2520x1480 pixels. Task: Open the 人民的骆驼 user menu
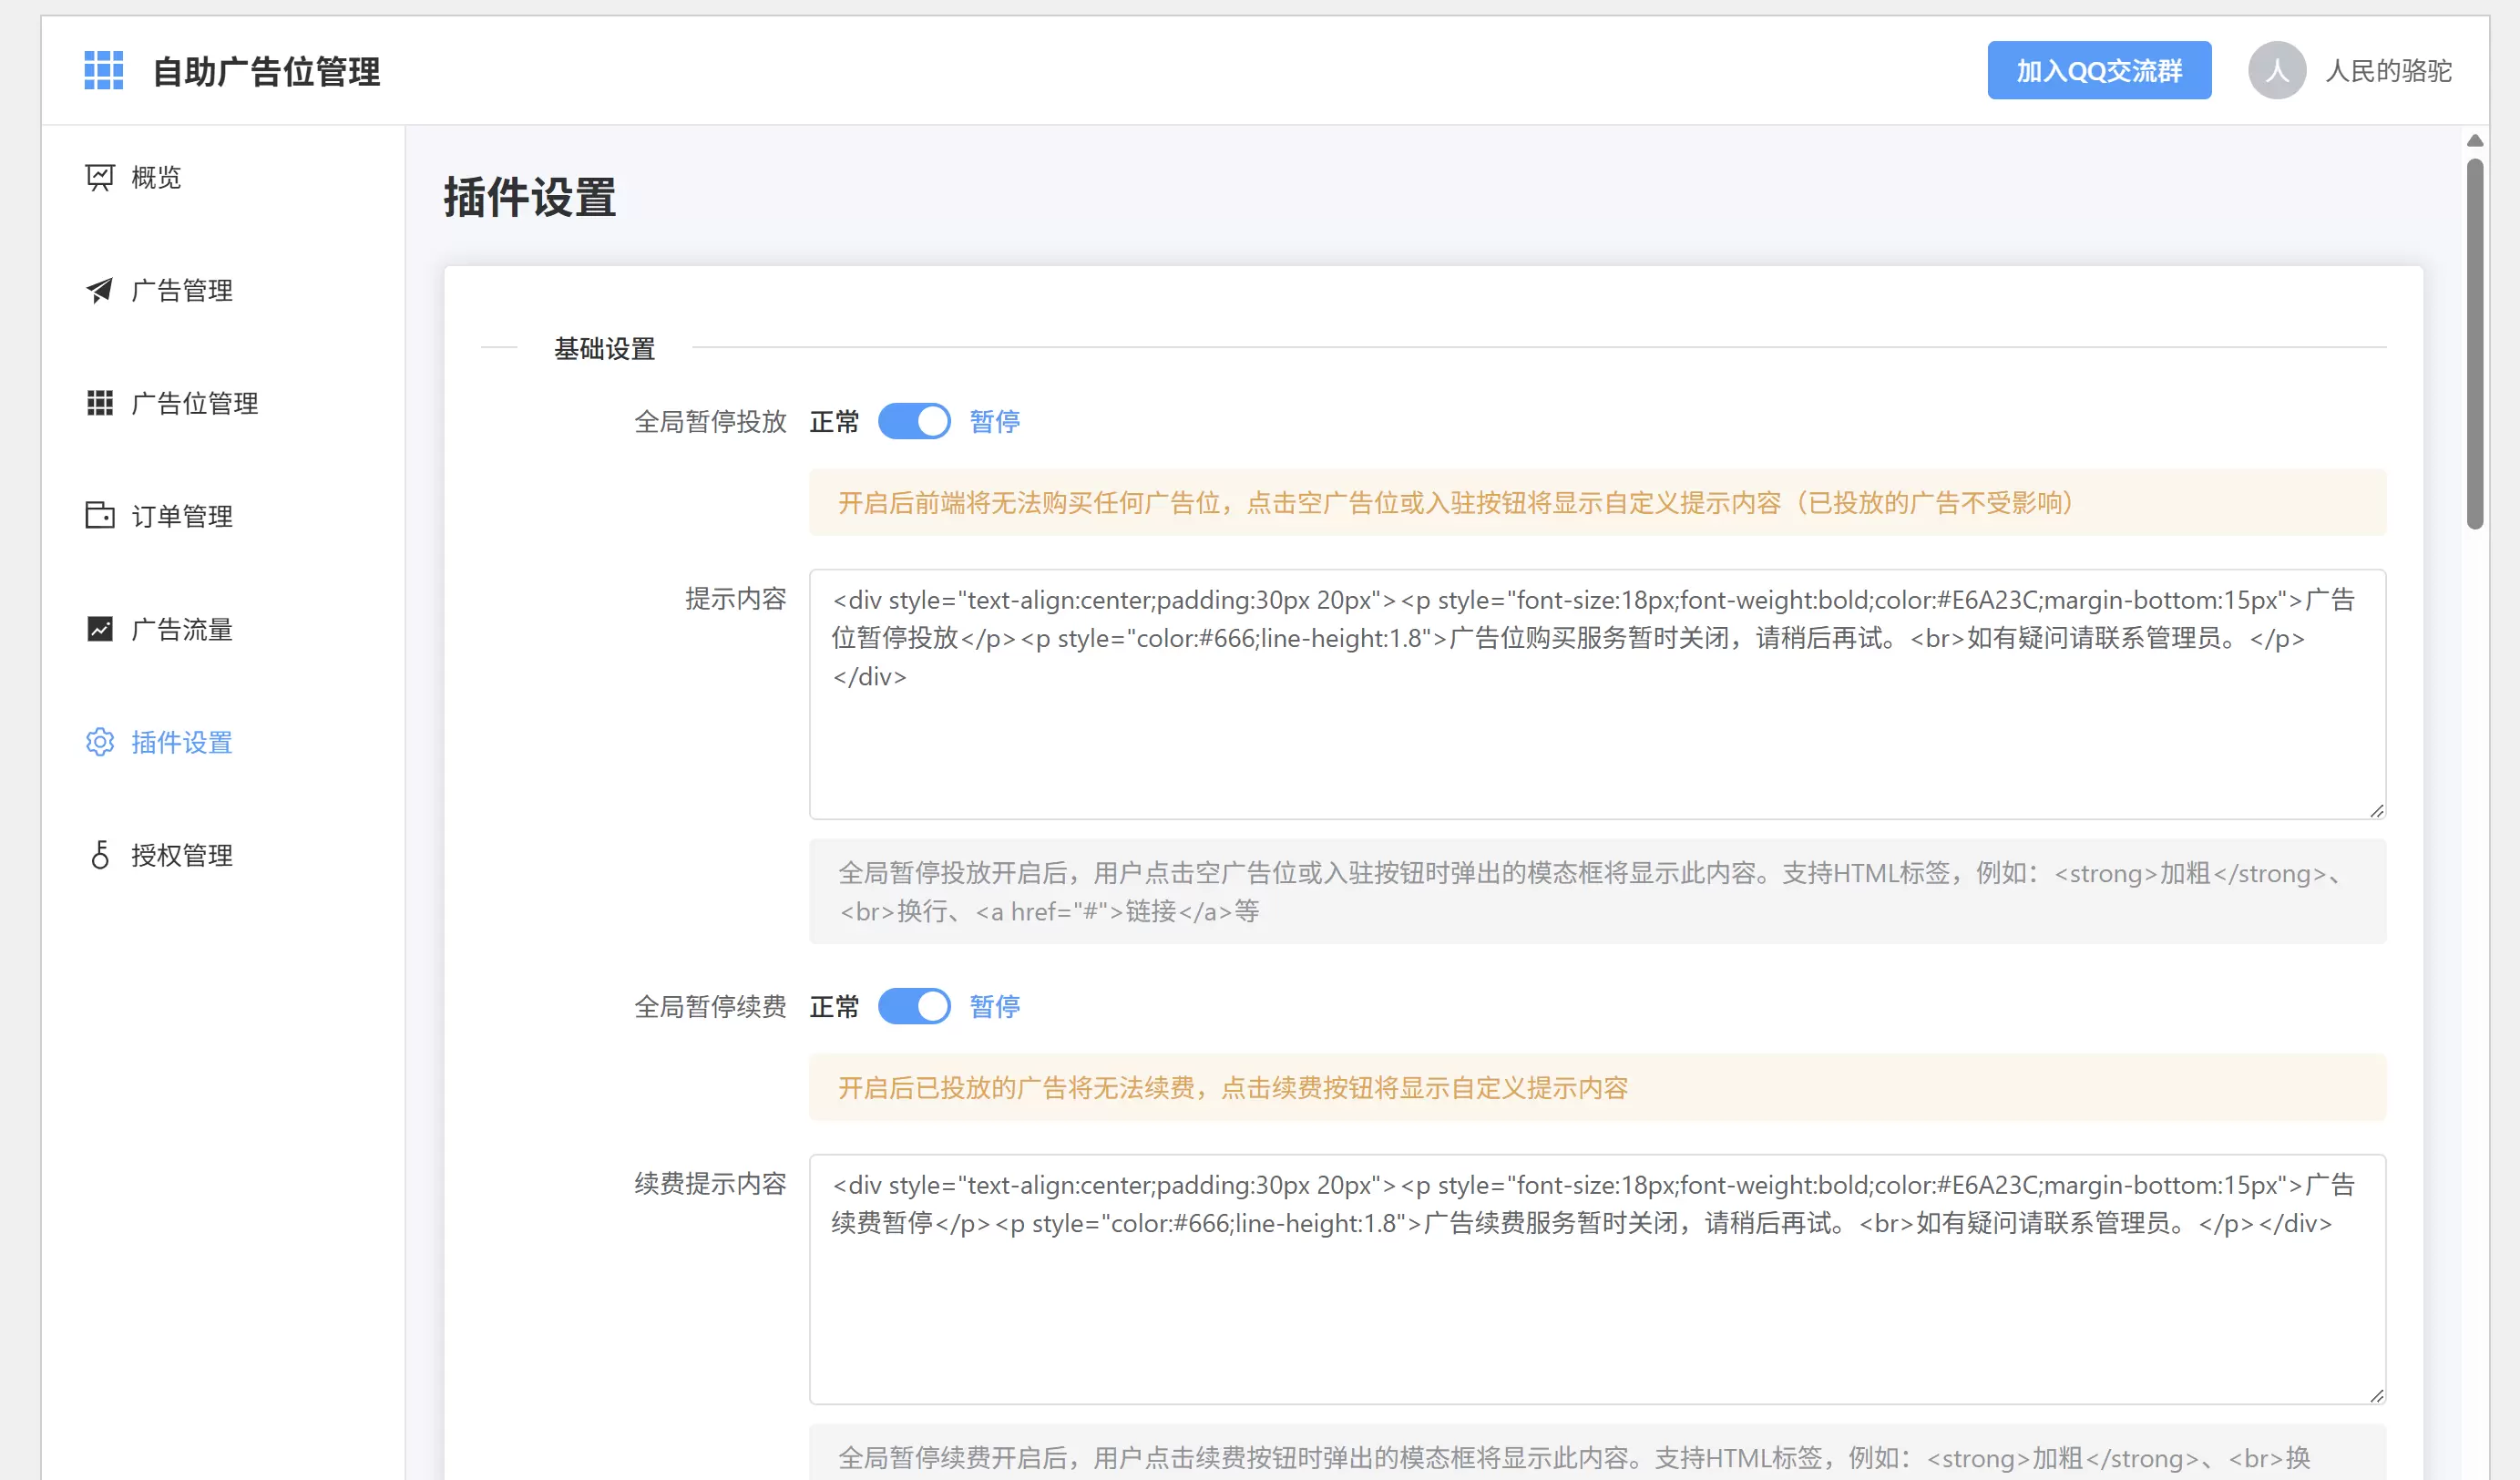2388,71
